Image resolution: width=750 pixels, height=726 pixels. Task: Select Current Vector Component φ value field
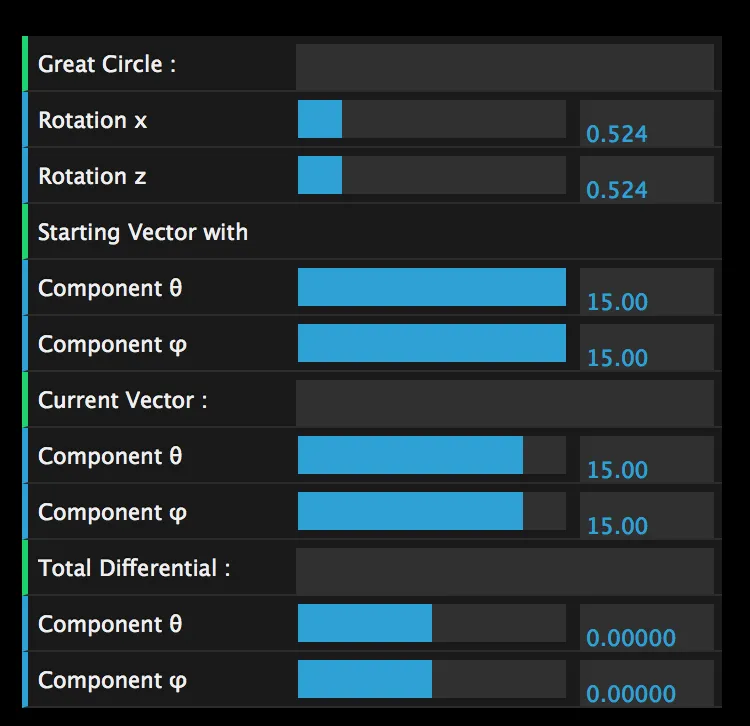pos(646,515)
